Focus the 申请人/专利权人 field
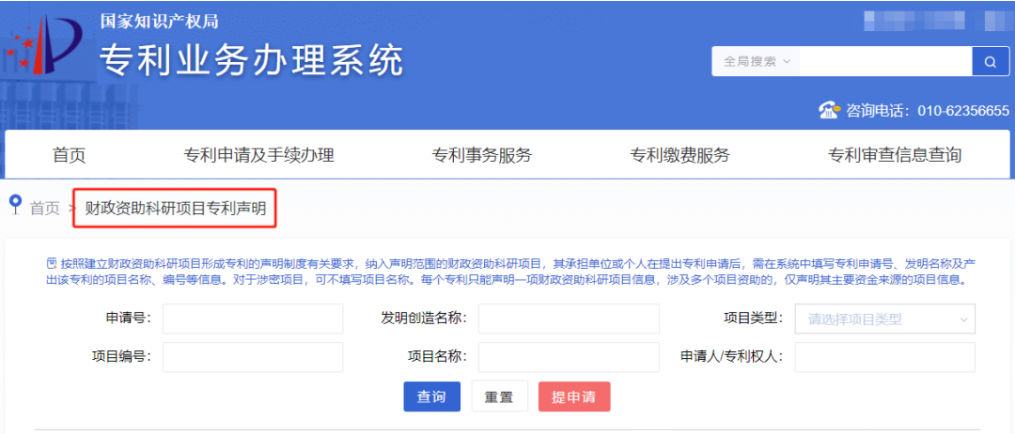This screenshot has width=1015, height=434. click(884, 357)
